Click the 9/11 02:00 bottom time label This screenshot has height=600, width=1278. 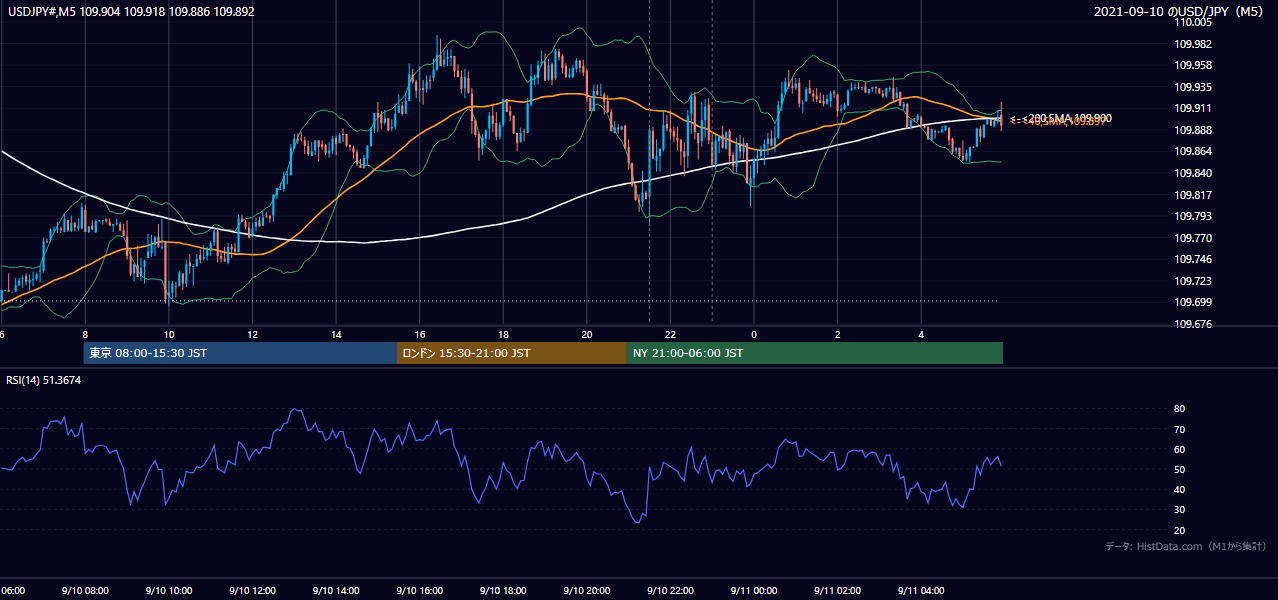(x=837, y=591)
